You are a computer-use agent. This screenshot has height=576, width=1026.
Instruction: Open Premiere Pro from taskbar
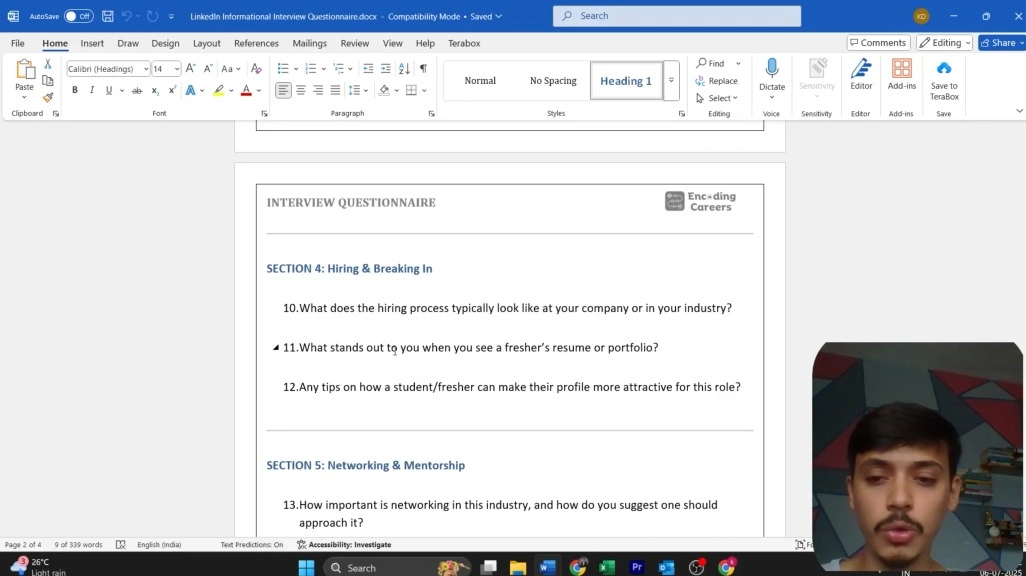pos(637,567)
